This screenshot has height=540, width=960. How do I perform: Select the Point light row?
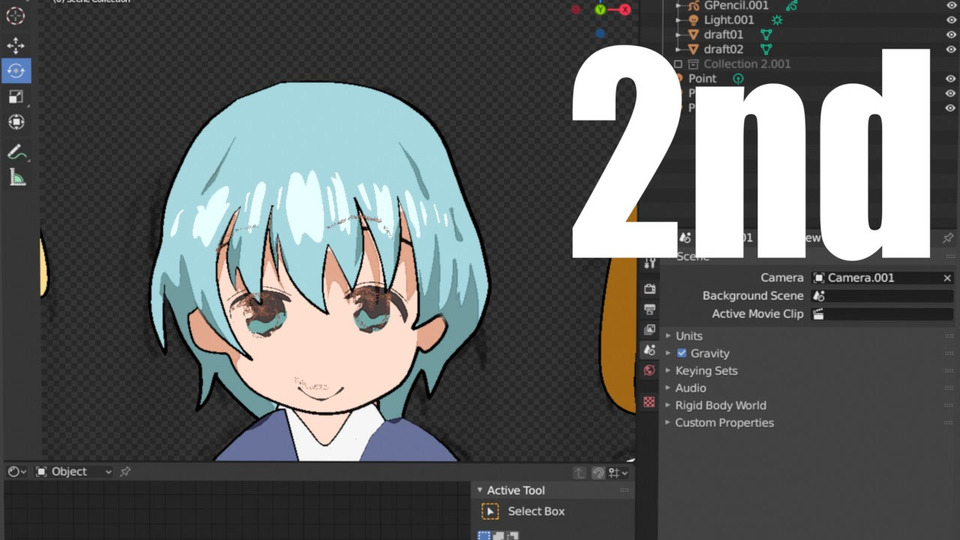point(702,78)
